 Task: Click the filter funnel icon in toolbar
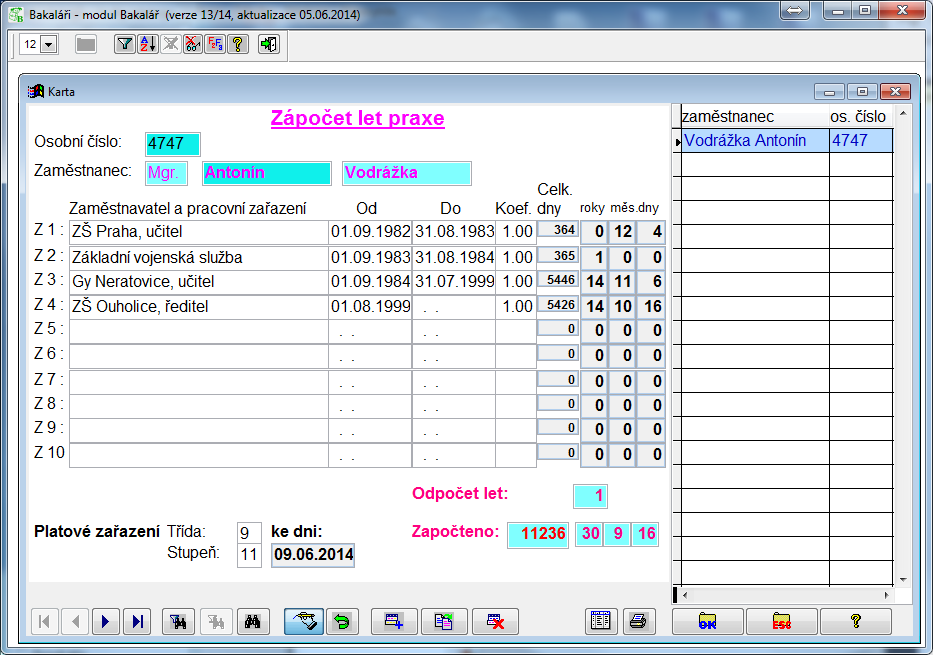[124, 44]
